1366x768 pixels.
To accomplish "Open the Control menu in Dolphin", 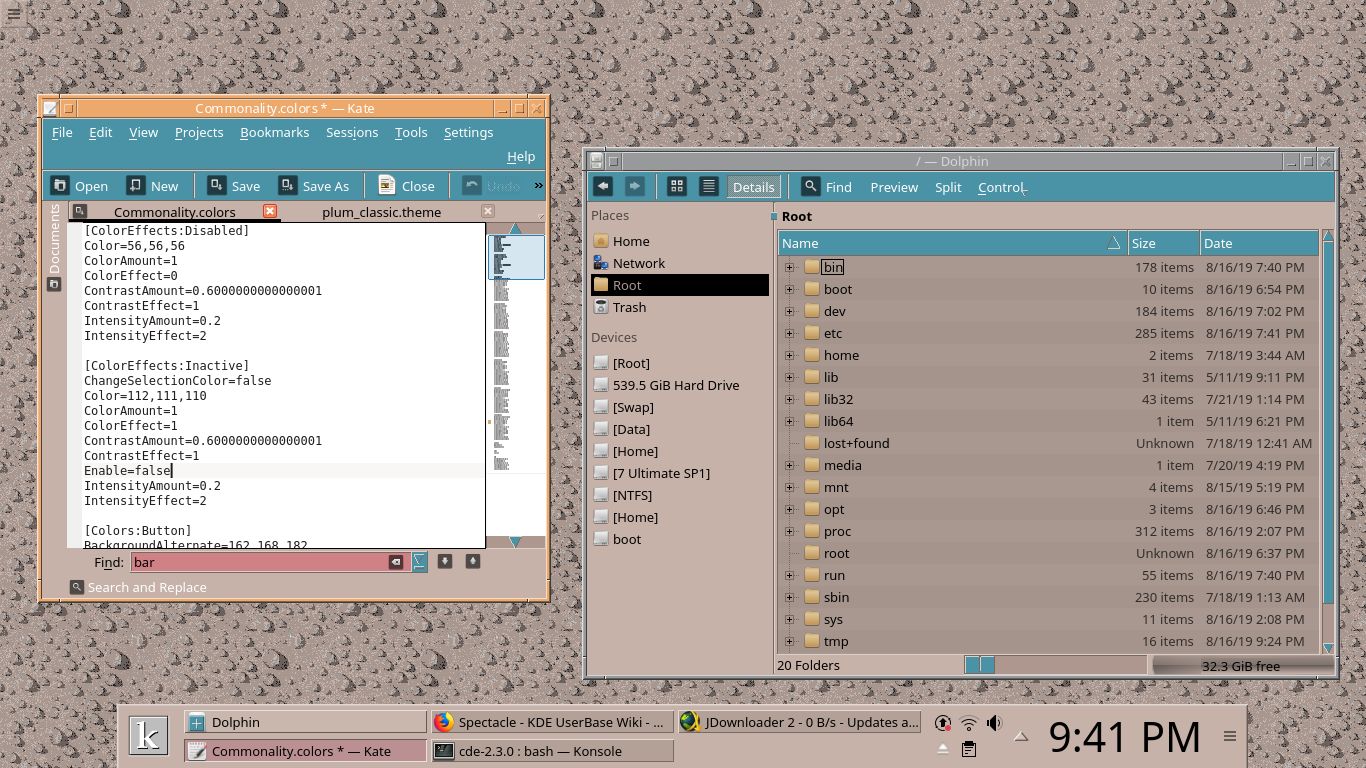I will 1000,187.
